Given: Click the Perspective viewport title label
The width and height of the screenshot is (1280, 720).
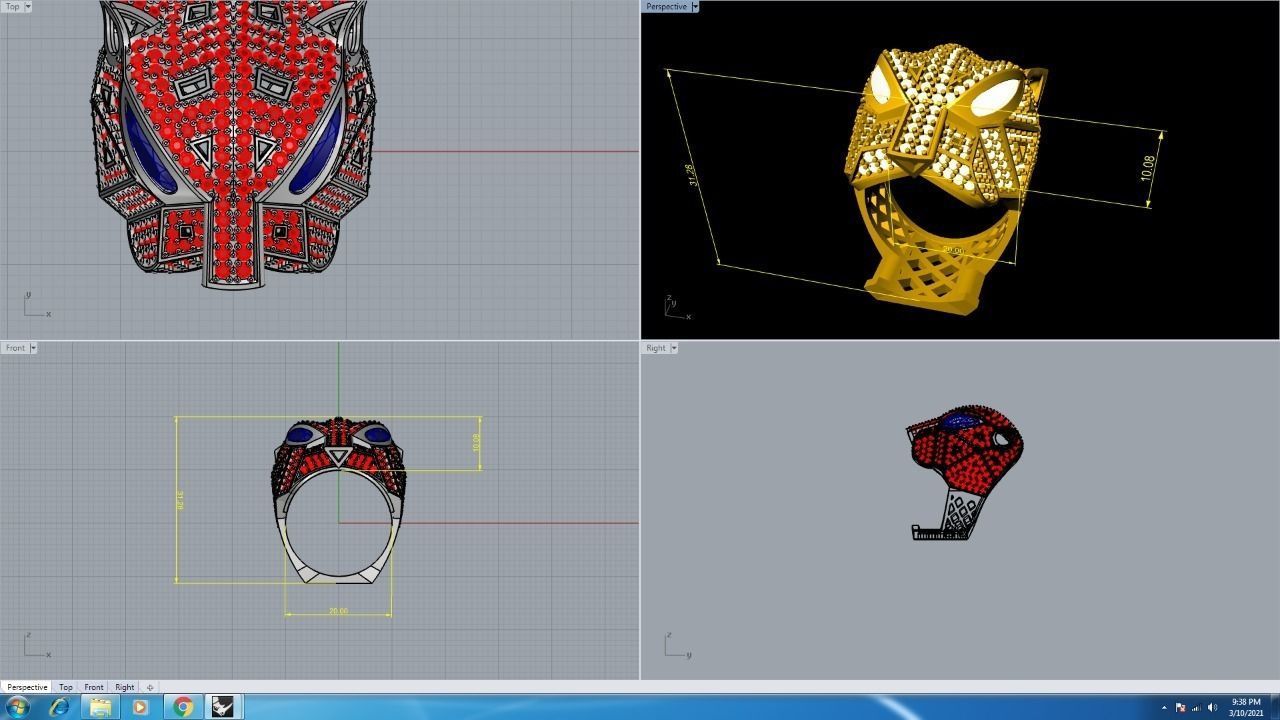Looking at the screenshot, I should [666, 6].
